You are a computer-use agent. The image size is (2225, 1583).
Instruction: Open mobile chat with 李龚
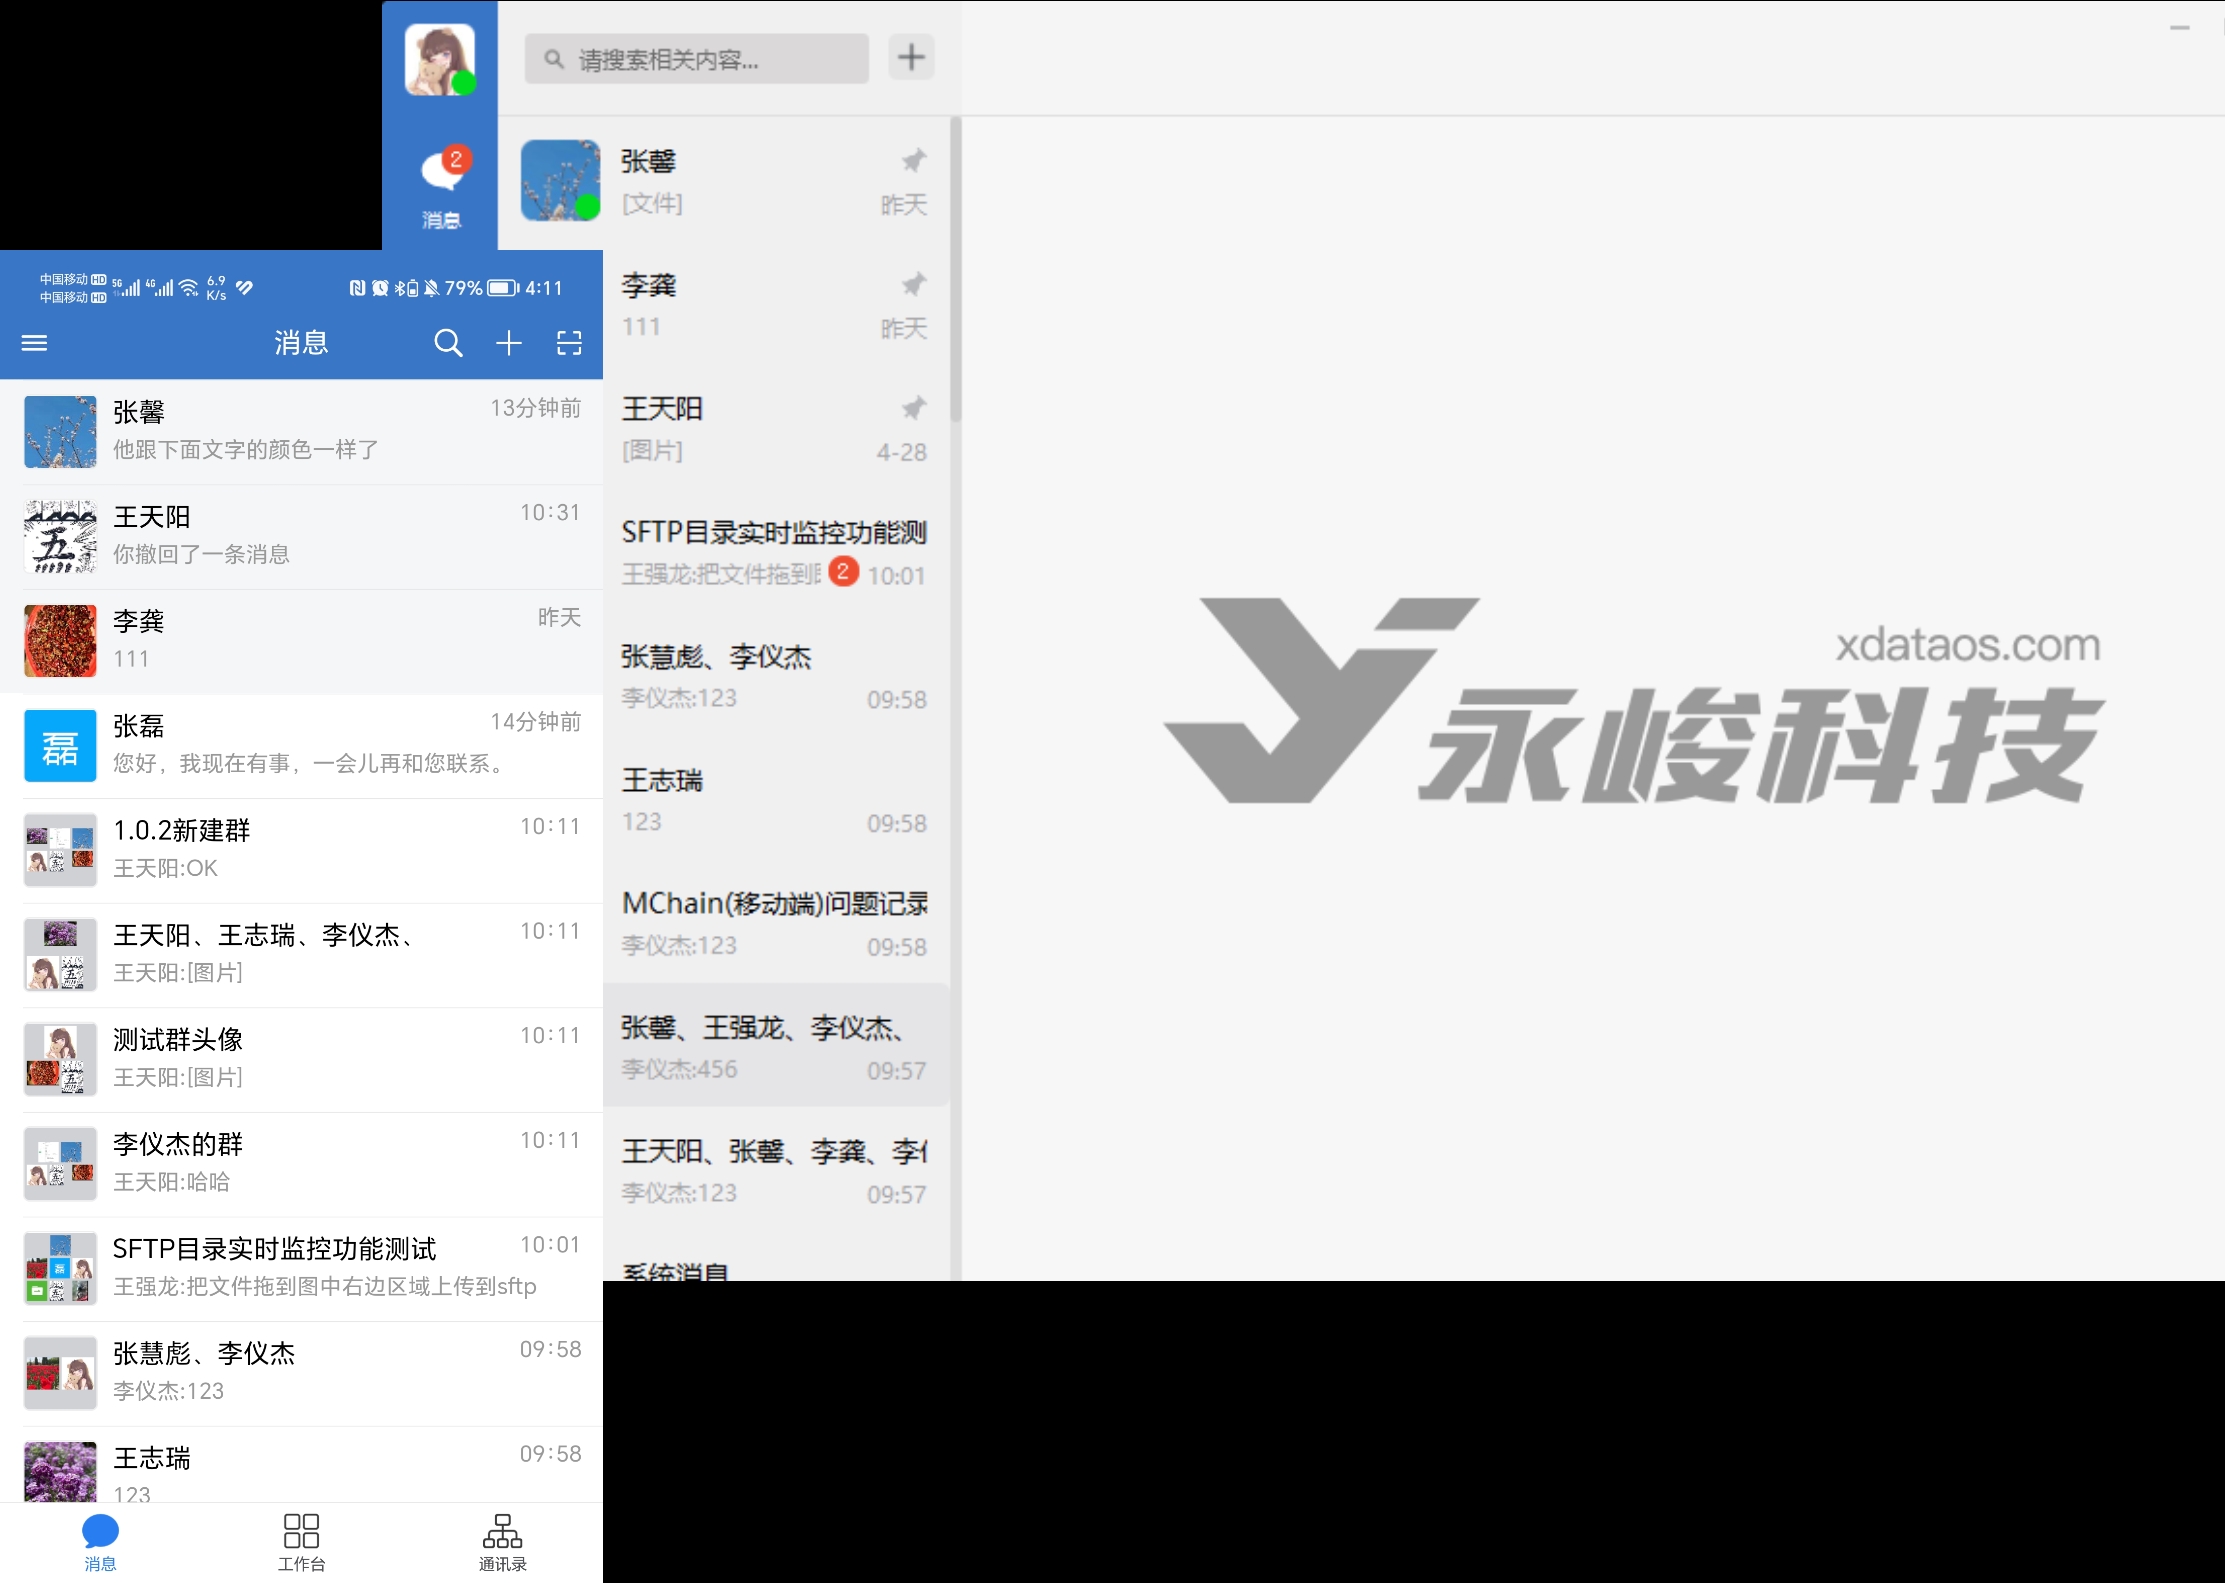(301, 642)
